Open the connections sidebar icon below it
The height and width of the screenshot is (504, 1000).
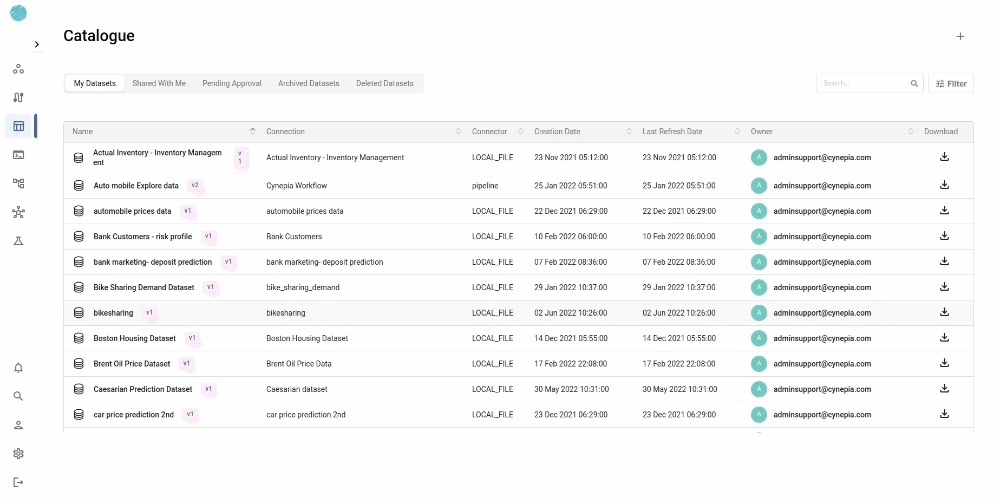coord(18,98)
